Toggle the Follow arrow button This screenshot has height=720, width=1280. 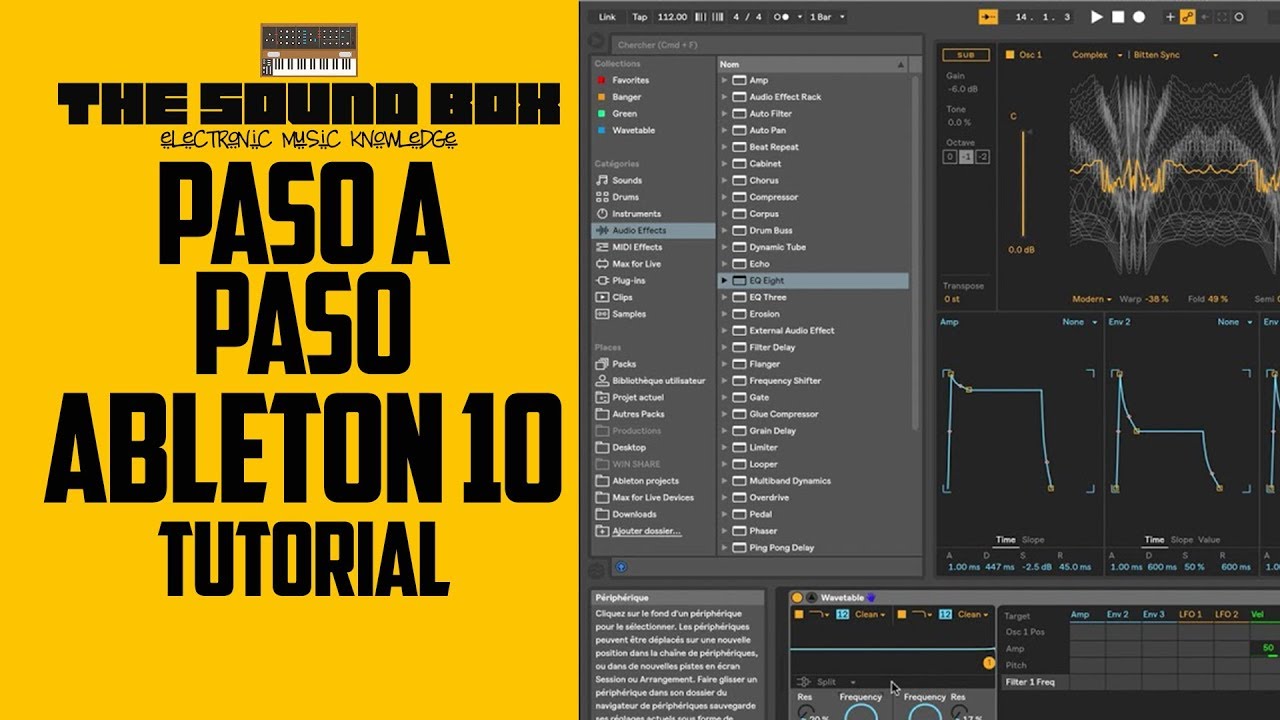pyautogui.click(x=989, y=17)
